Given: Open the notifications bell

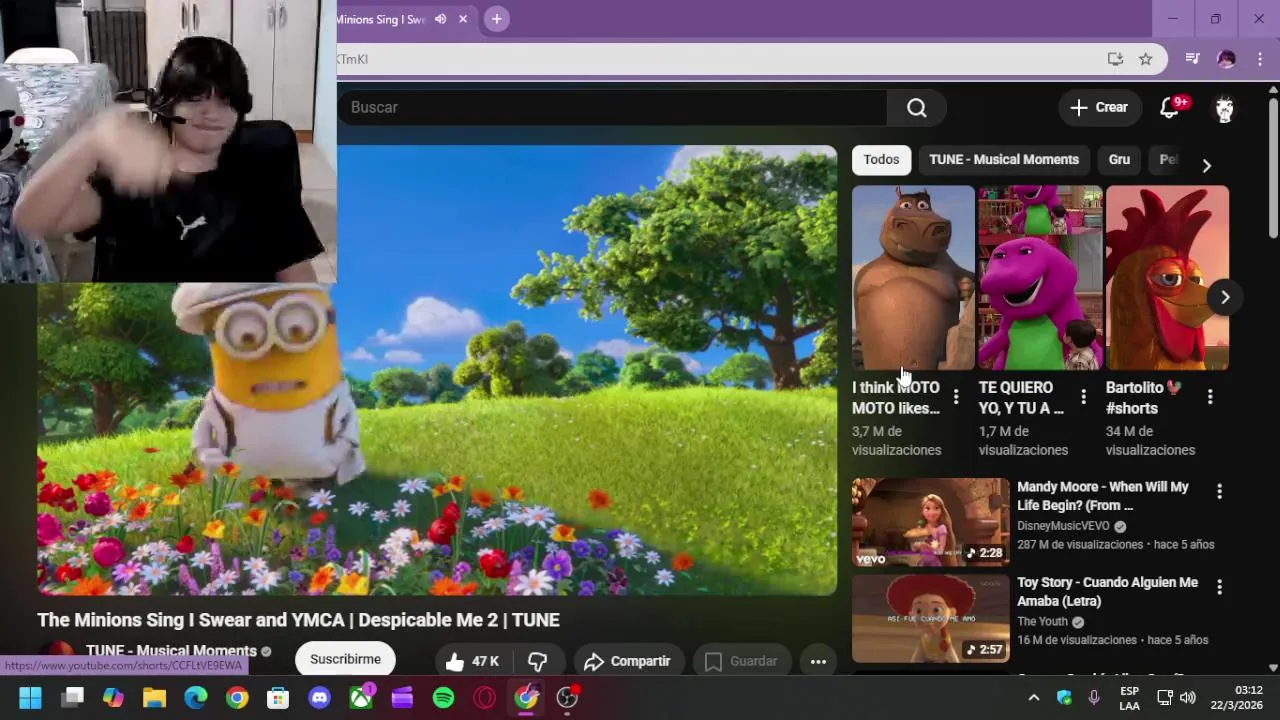Looking at the screenshot, I should pos(1169,108).
